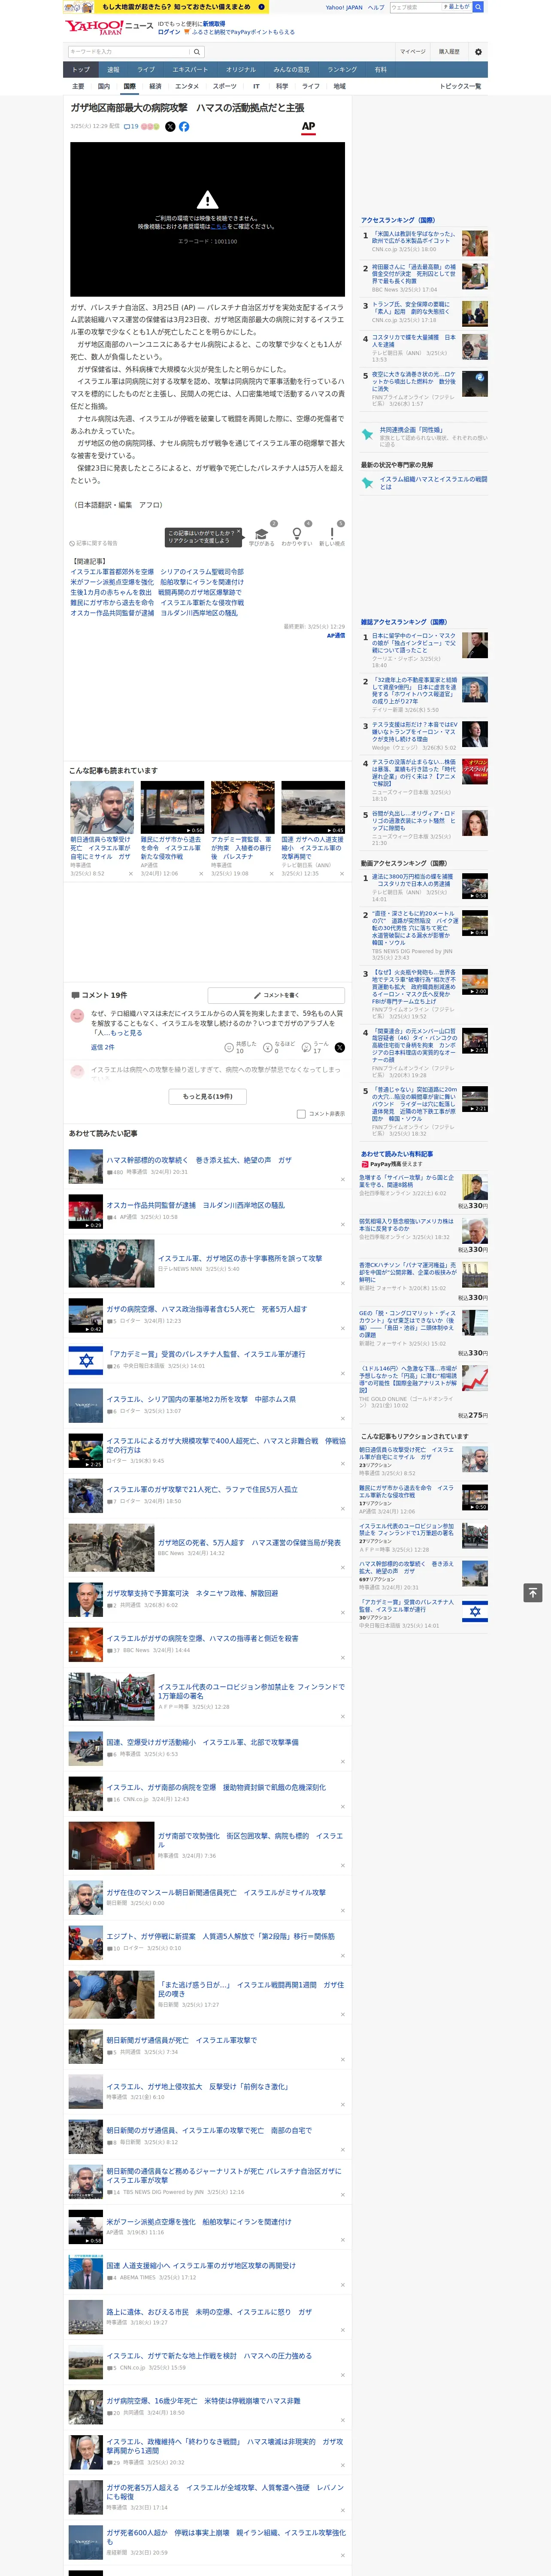Select the 速報 navigation tab
Image resolution: width=551 pixels, height=2576 pixels.
(x=113, y=70)
